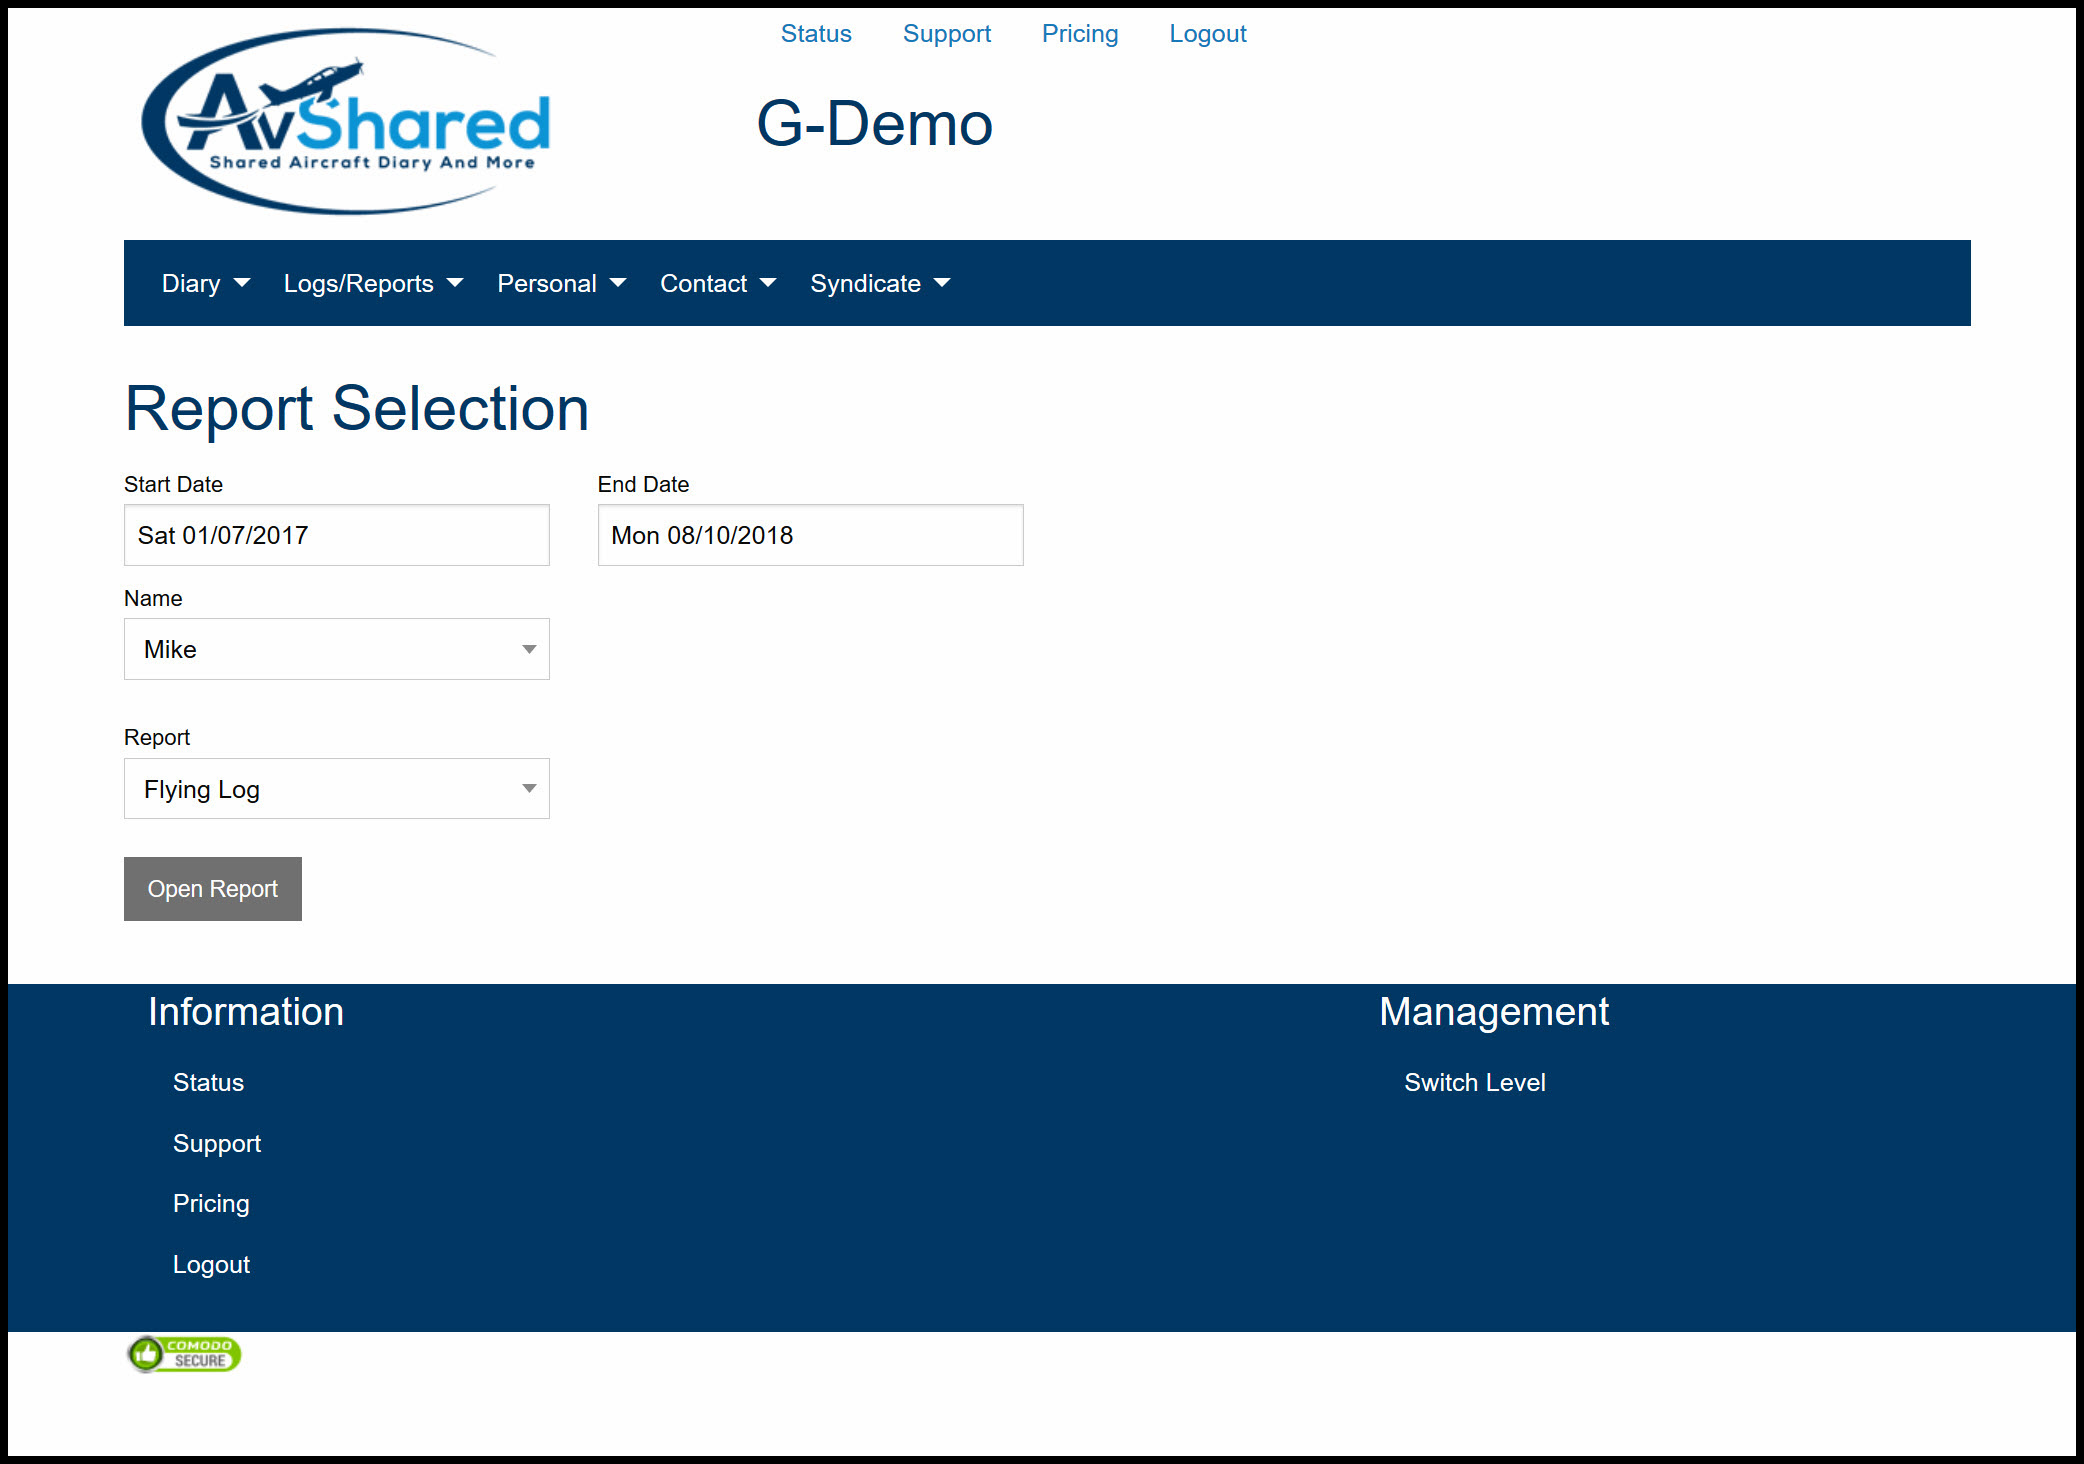
Task: Click the Start Date input field
Action: click(x=336, y=536)
